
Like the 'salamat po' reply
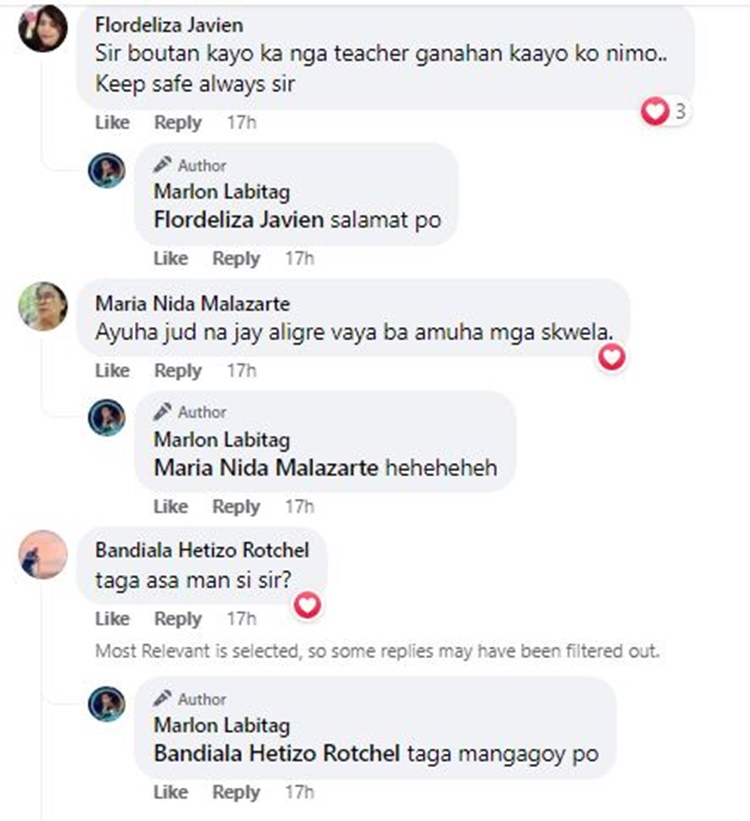click(x=171, y=259)
